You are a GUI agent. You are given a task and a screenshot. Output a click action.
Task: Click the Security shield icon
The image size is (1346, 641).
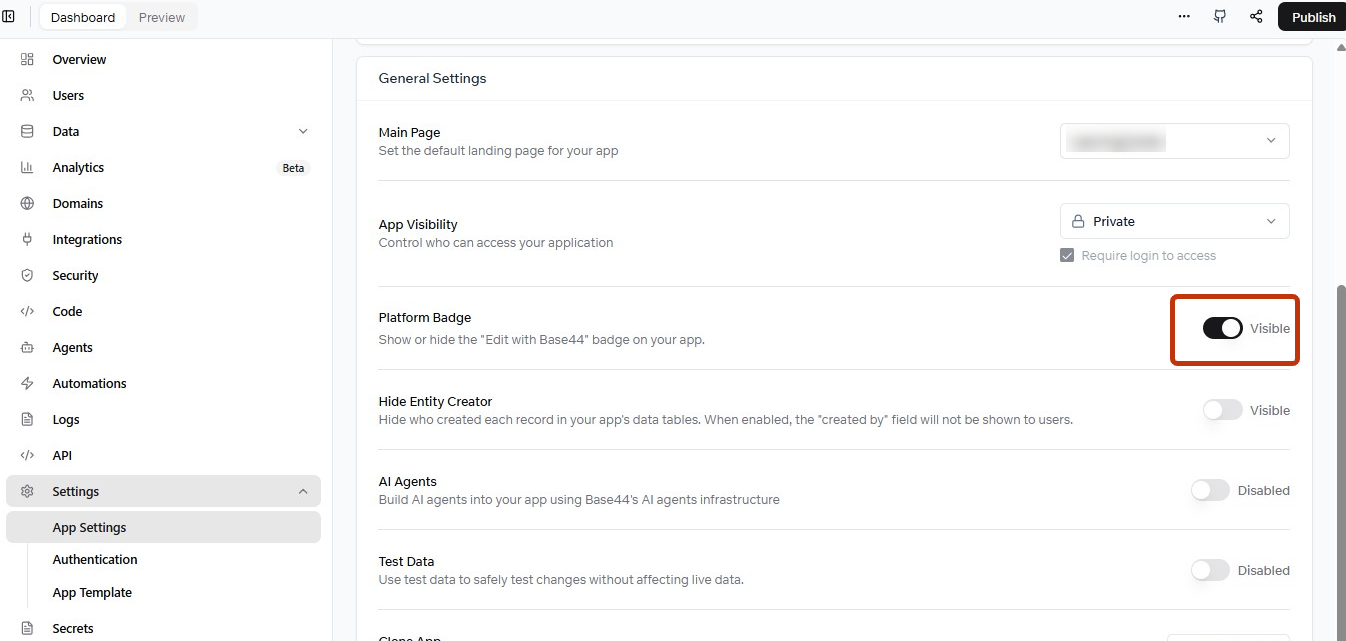[27, 275]
